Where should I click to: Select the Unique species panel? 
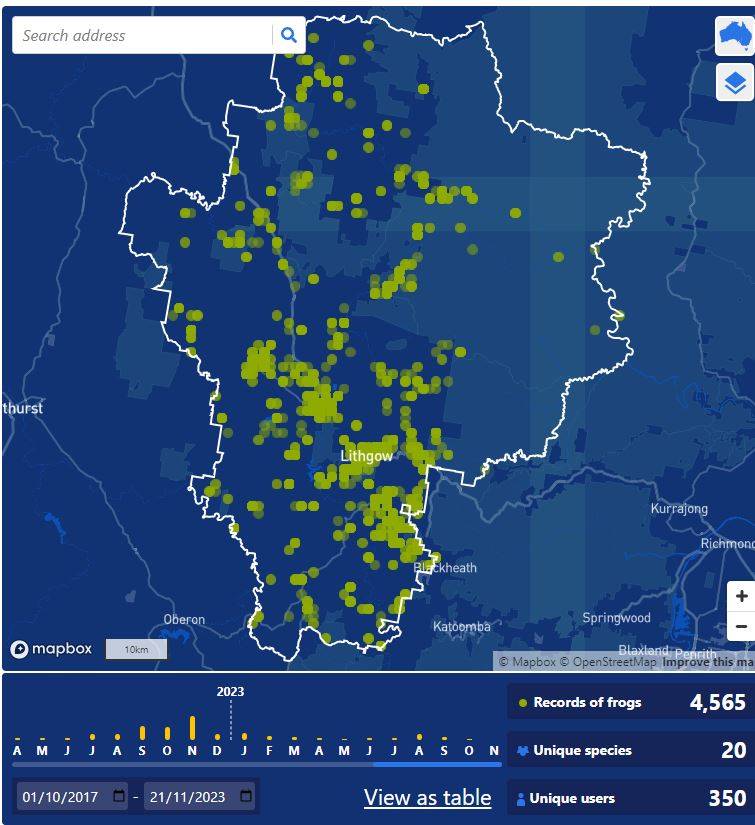click(630, 750)
